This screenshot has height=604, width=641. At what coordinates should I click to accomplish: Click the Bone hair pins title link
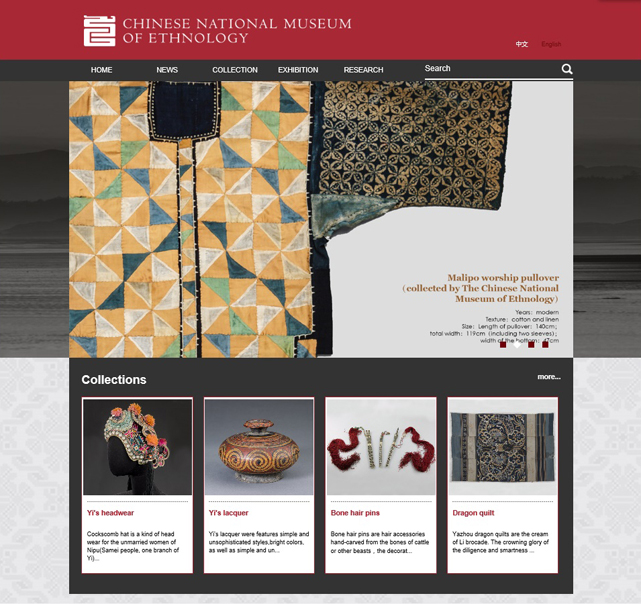[355, 513]
